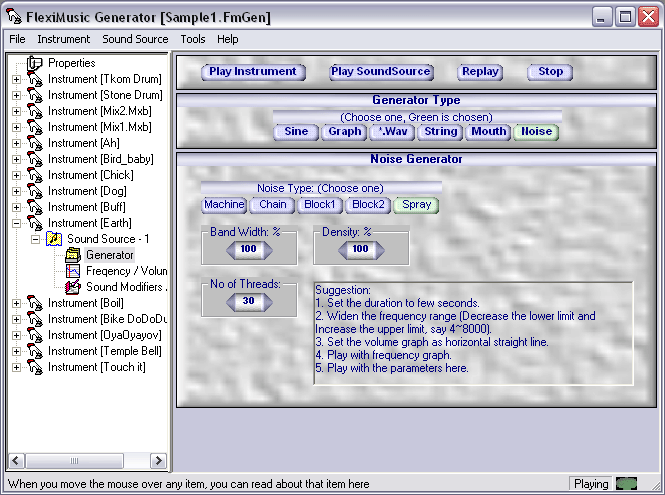This screenshot has height=495, width=665.
Task: Click the Replay button
Action: point(480,72)
